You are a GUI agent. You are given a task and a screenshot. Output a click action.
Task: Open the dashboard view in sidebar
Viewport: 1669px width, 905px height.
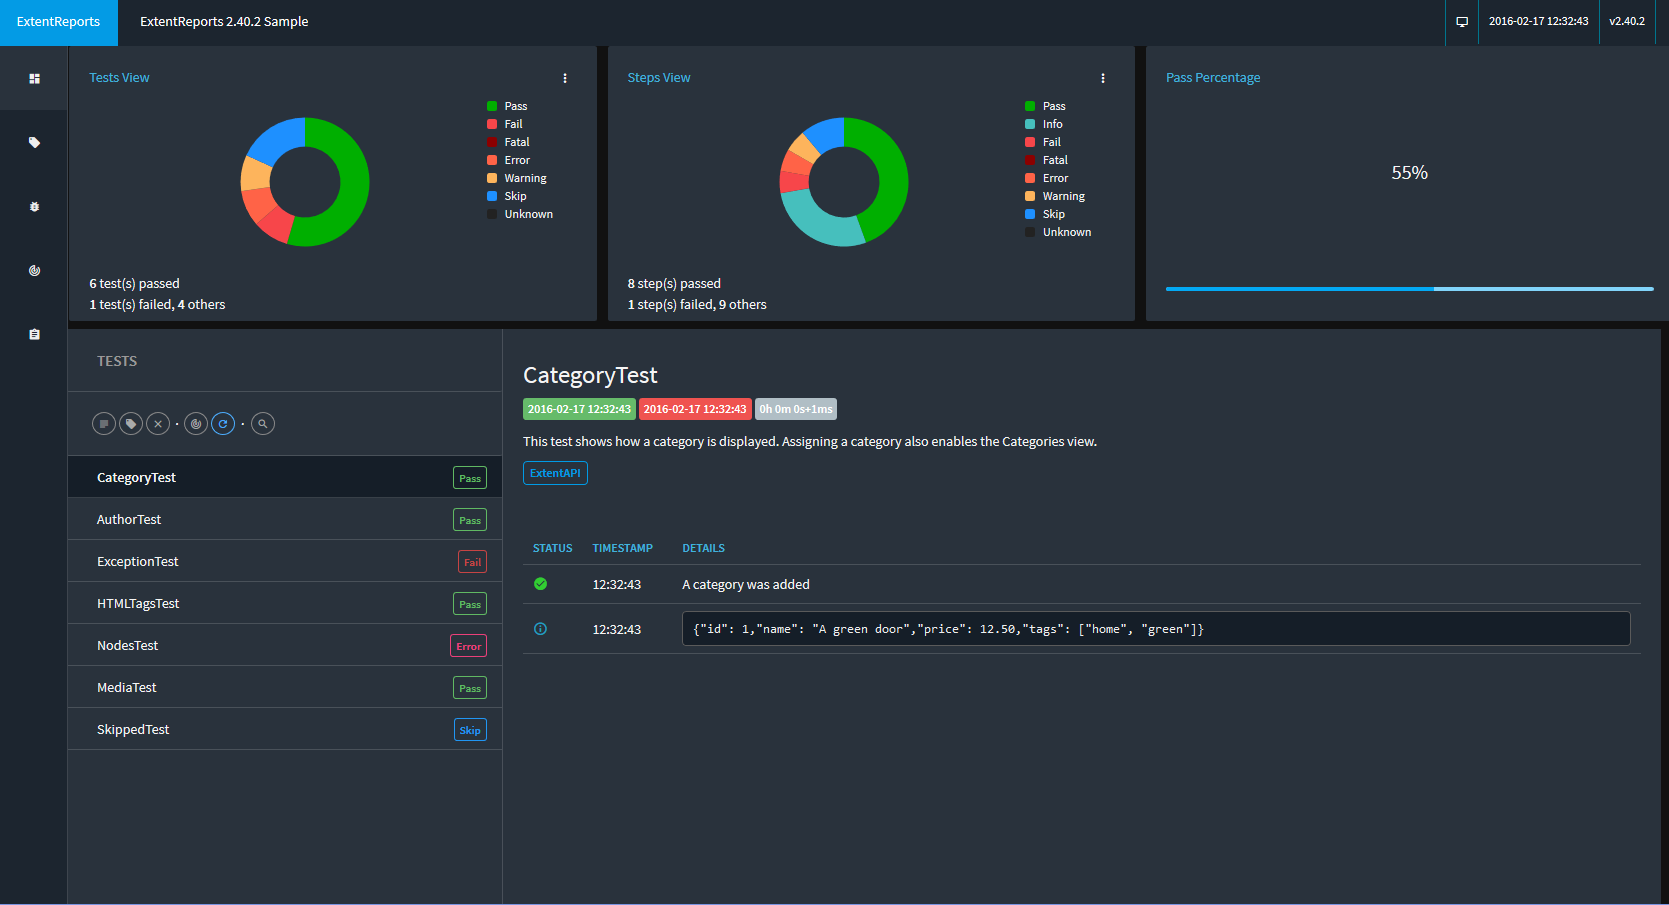[34, 78]
